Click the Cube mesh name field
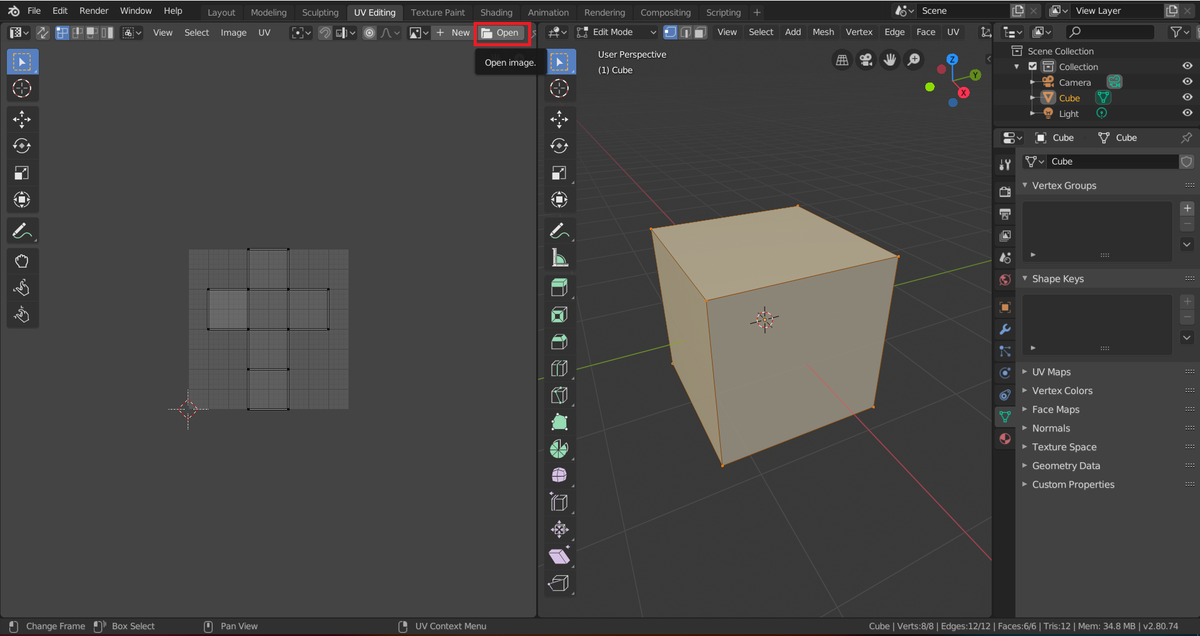Image resolution: width=1200 pixels, height=636 pixels. tap(1112, 161)
